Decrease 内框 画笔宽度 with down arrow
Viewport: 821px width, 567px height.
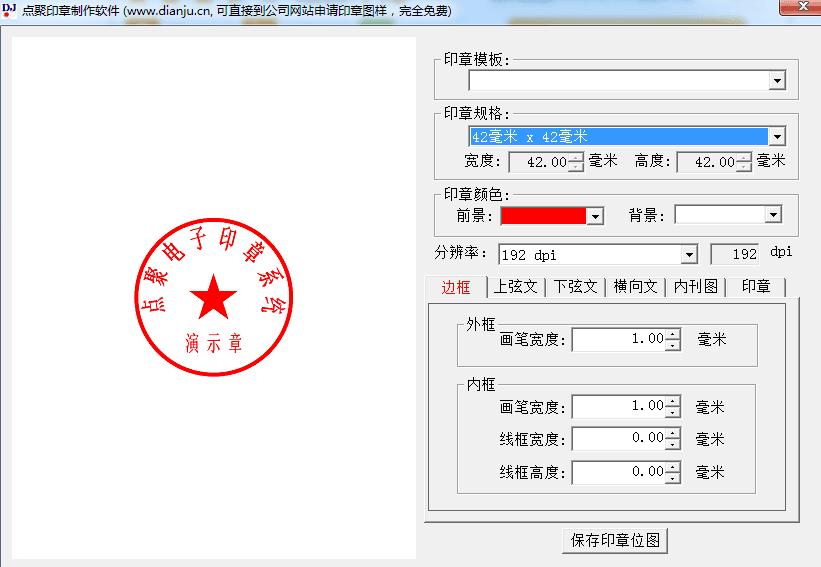673,412
